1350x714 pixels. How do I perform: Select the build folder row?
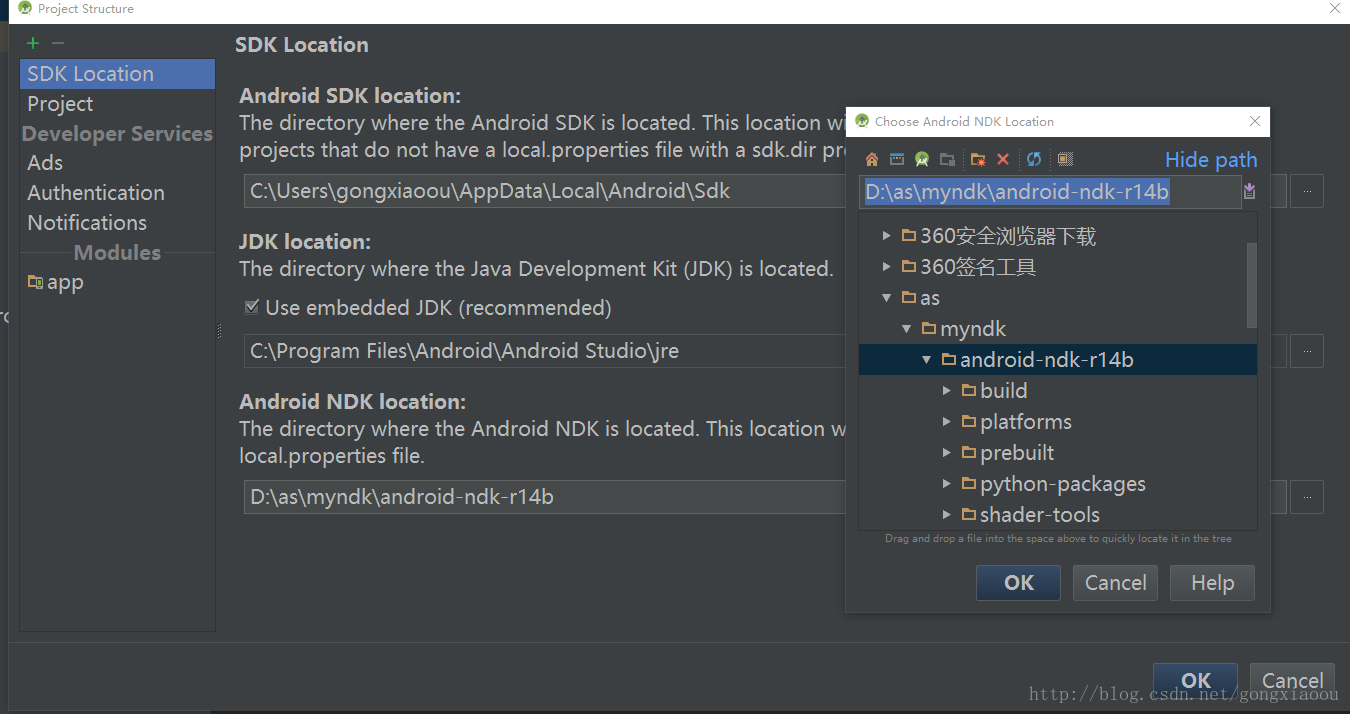[x=1057, y=391]
